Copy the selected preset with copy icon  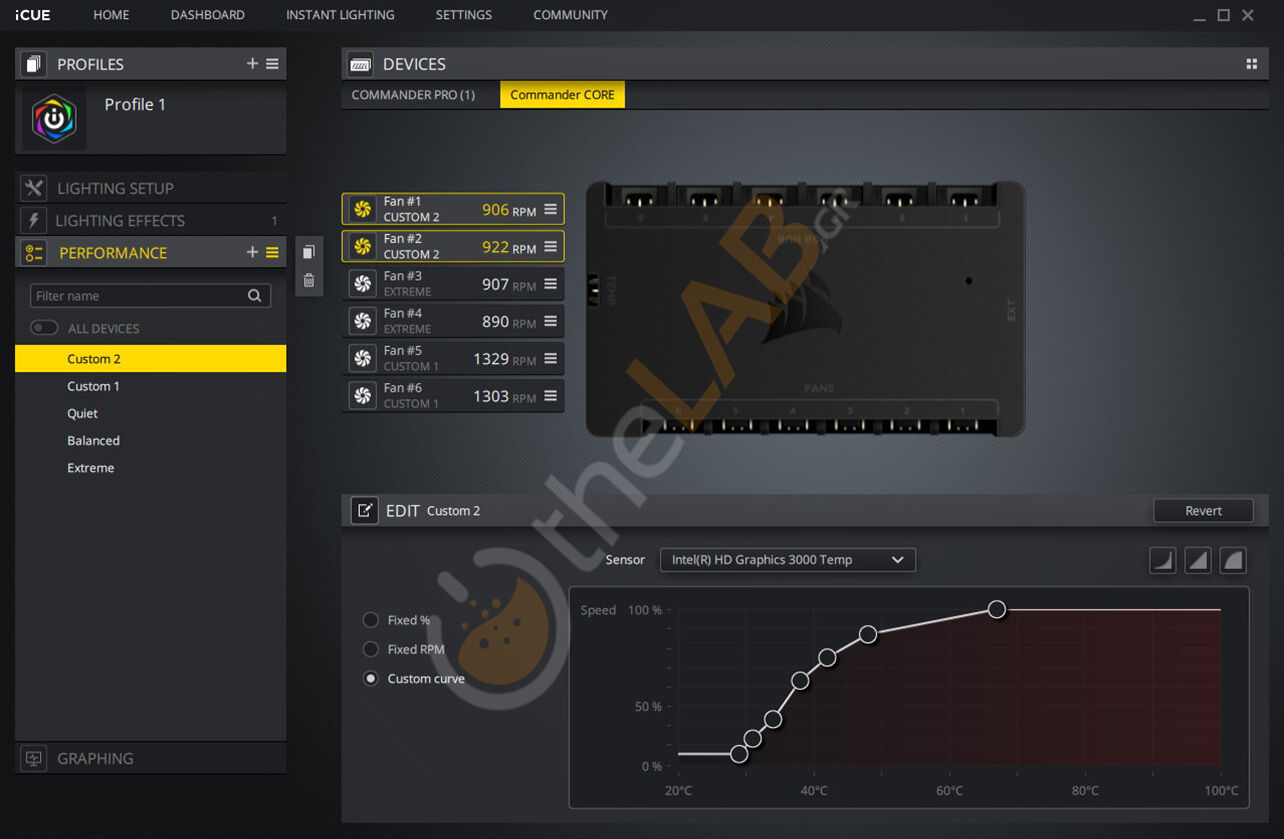point(309,252)
